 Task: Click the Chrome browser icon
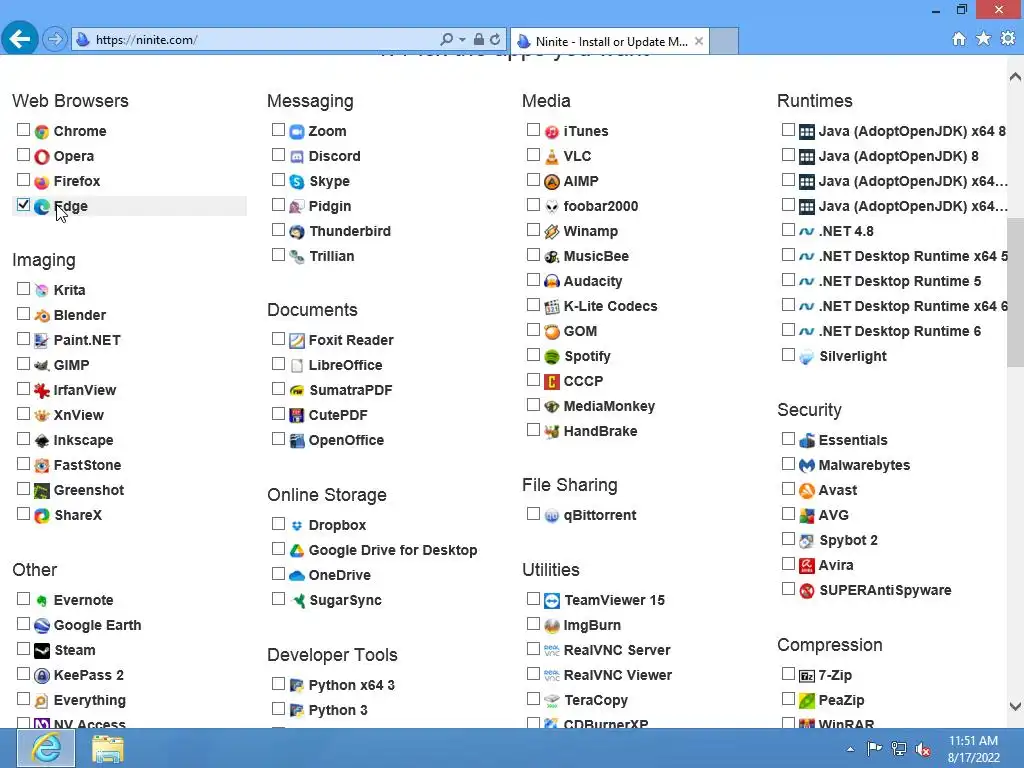pos(42,132)
